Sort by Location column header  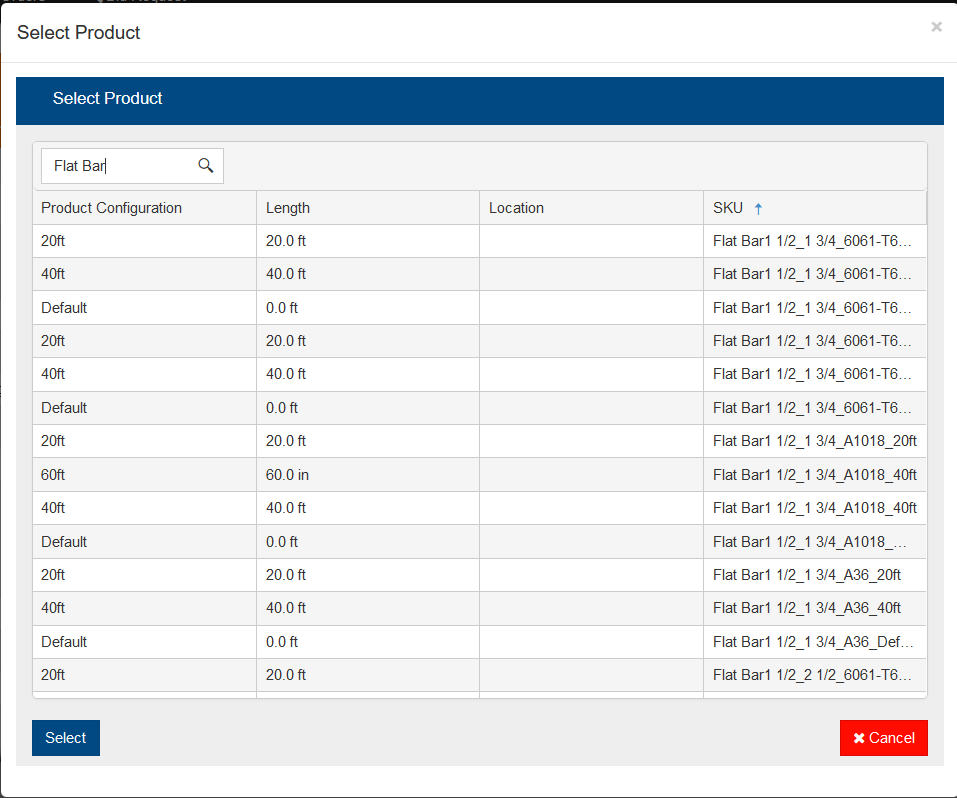516,208
